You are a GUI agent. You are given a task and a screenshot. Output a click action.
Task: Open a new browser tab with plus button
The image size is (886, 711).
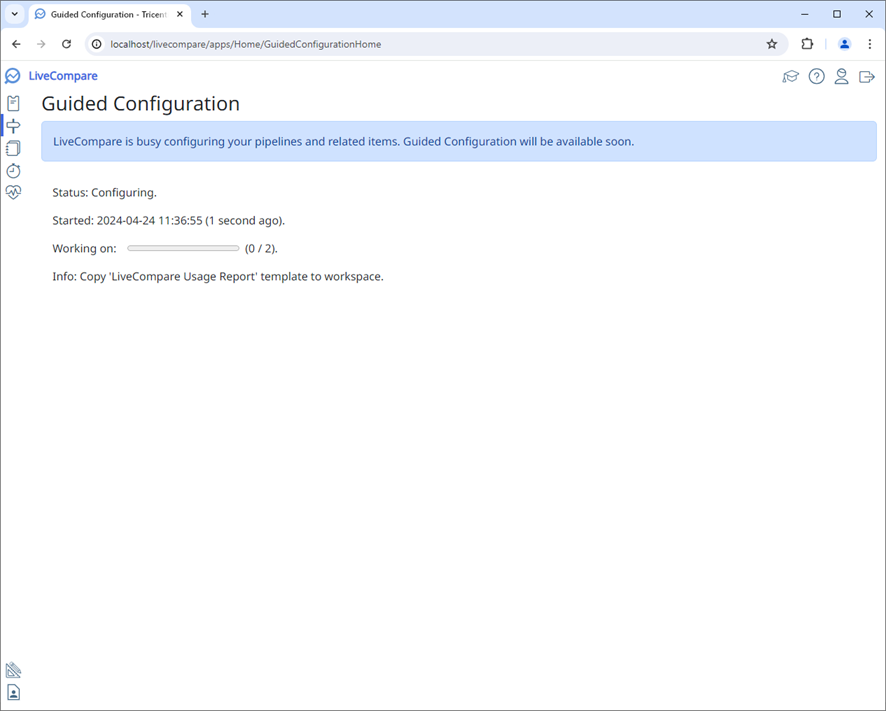point(204,14)
